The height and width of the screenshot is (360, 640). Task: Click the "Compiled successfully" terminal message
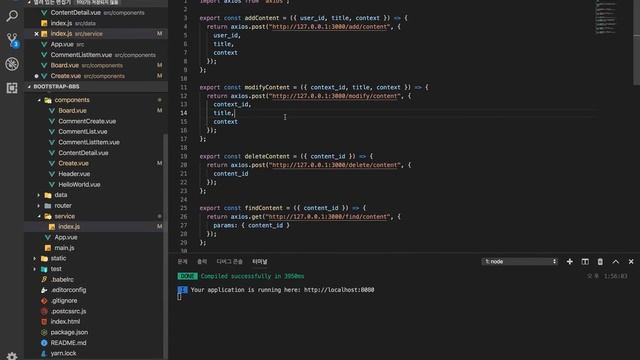point(252,276)
